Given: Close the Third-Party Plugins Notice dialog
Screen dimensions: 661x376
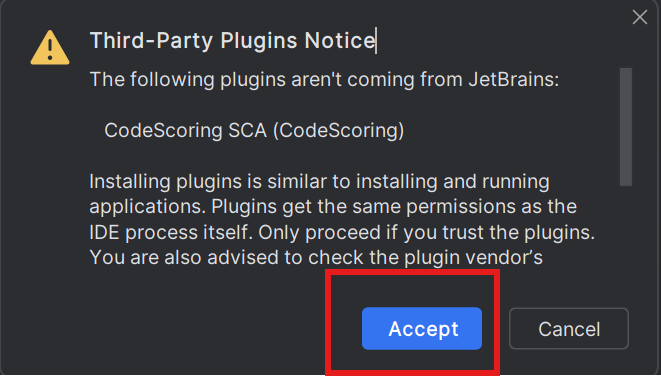Looking at the screenshot, I should tap(640, 17).
